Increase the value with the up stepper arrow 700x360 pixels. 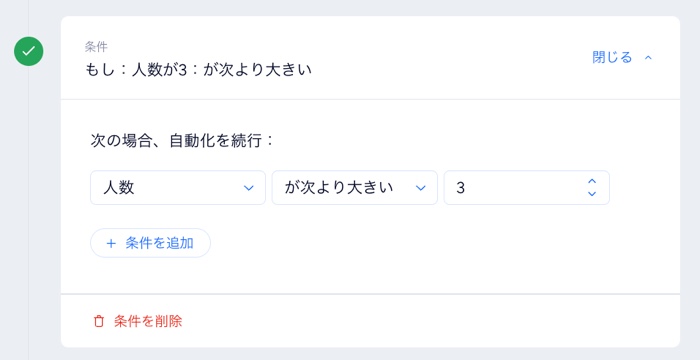(592, 181)
